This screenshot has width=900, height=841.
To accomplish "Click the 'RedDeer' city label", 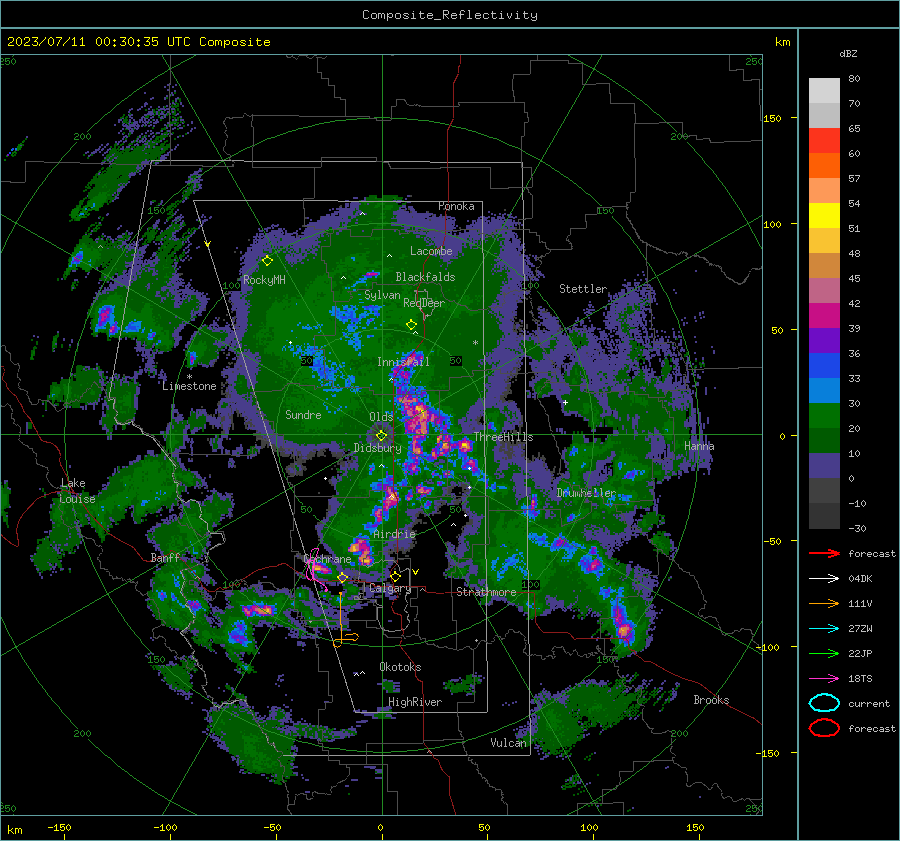I will coord(424,303).
